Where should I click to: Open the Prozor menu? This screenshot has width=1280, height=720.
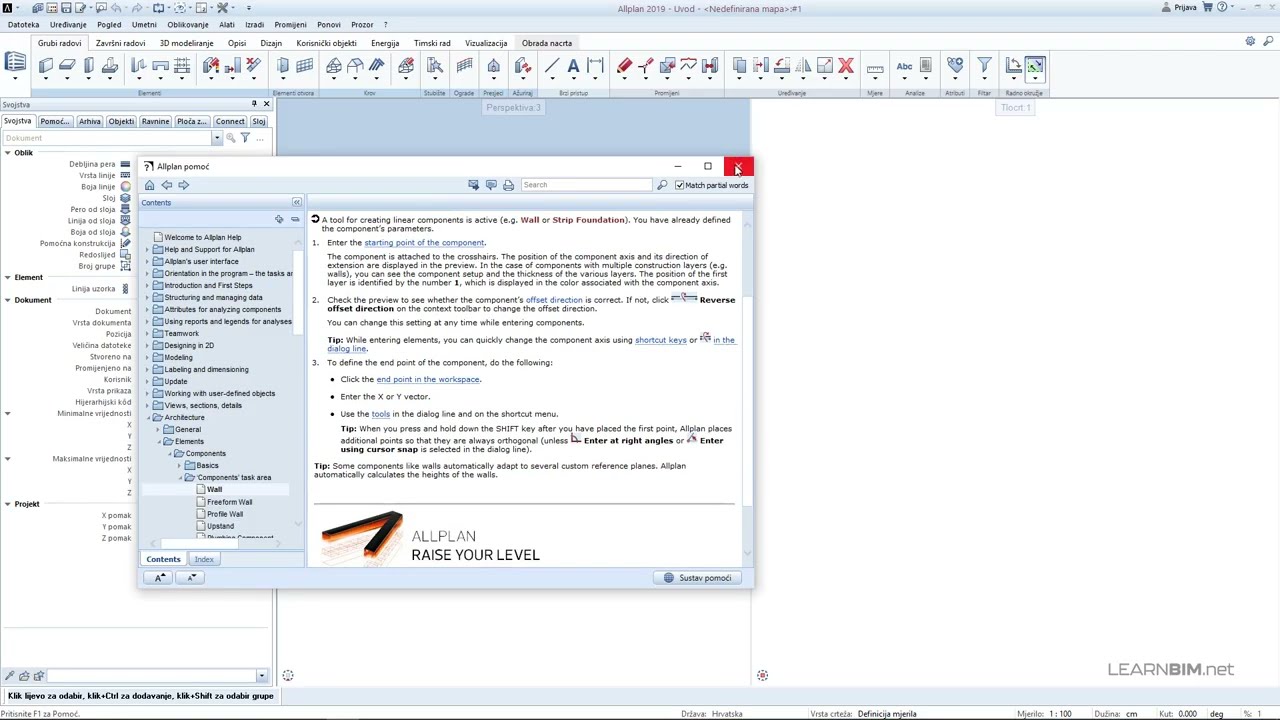[362, 25]
